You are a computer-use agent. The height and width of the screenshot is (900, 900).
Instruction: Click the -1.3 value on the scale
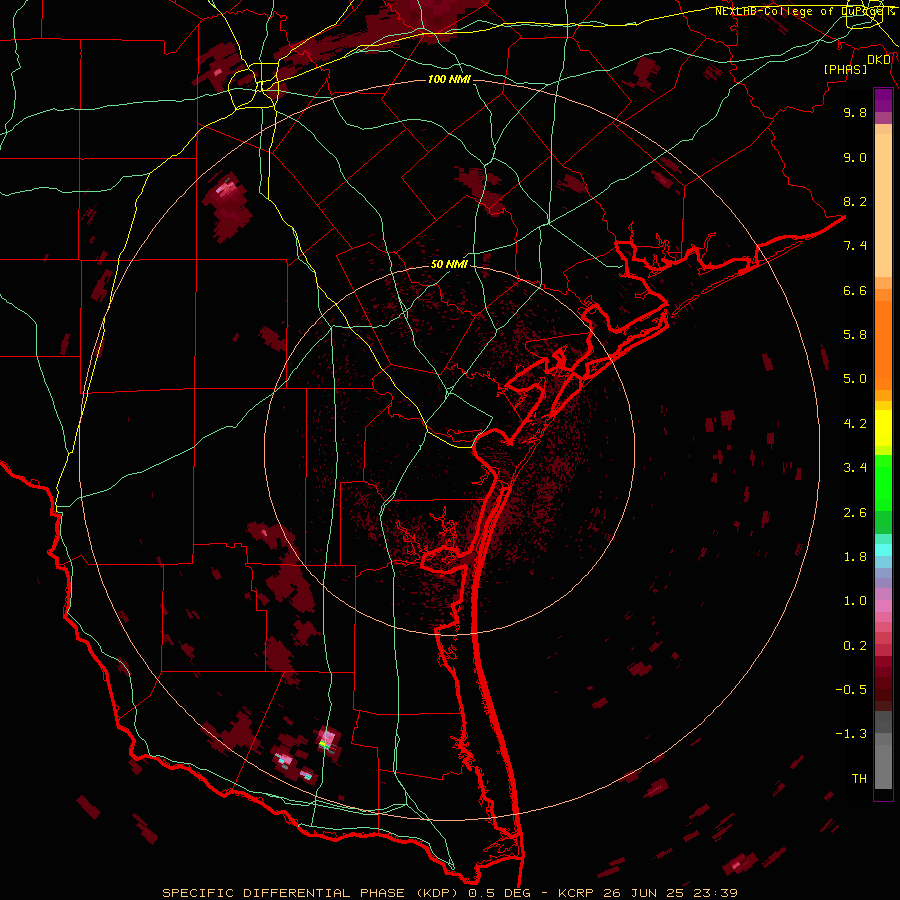851,734
